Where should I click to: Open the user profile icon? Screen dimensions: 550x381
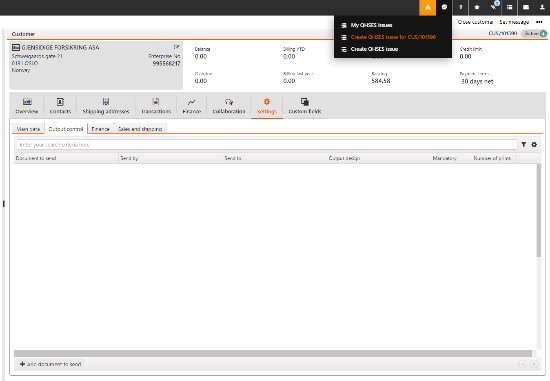click(x=542, y=7)
